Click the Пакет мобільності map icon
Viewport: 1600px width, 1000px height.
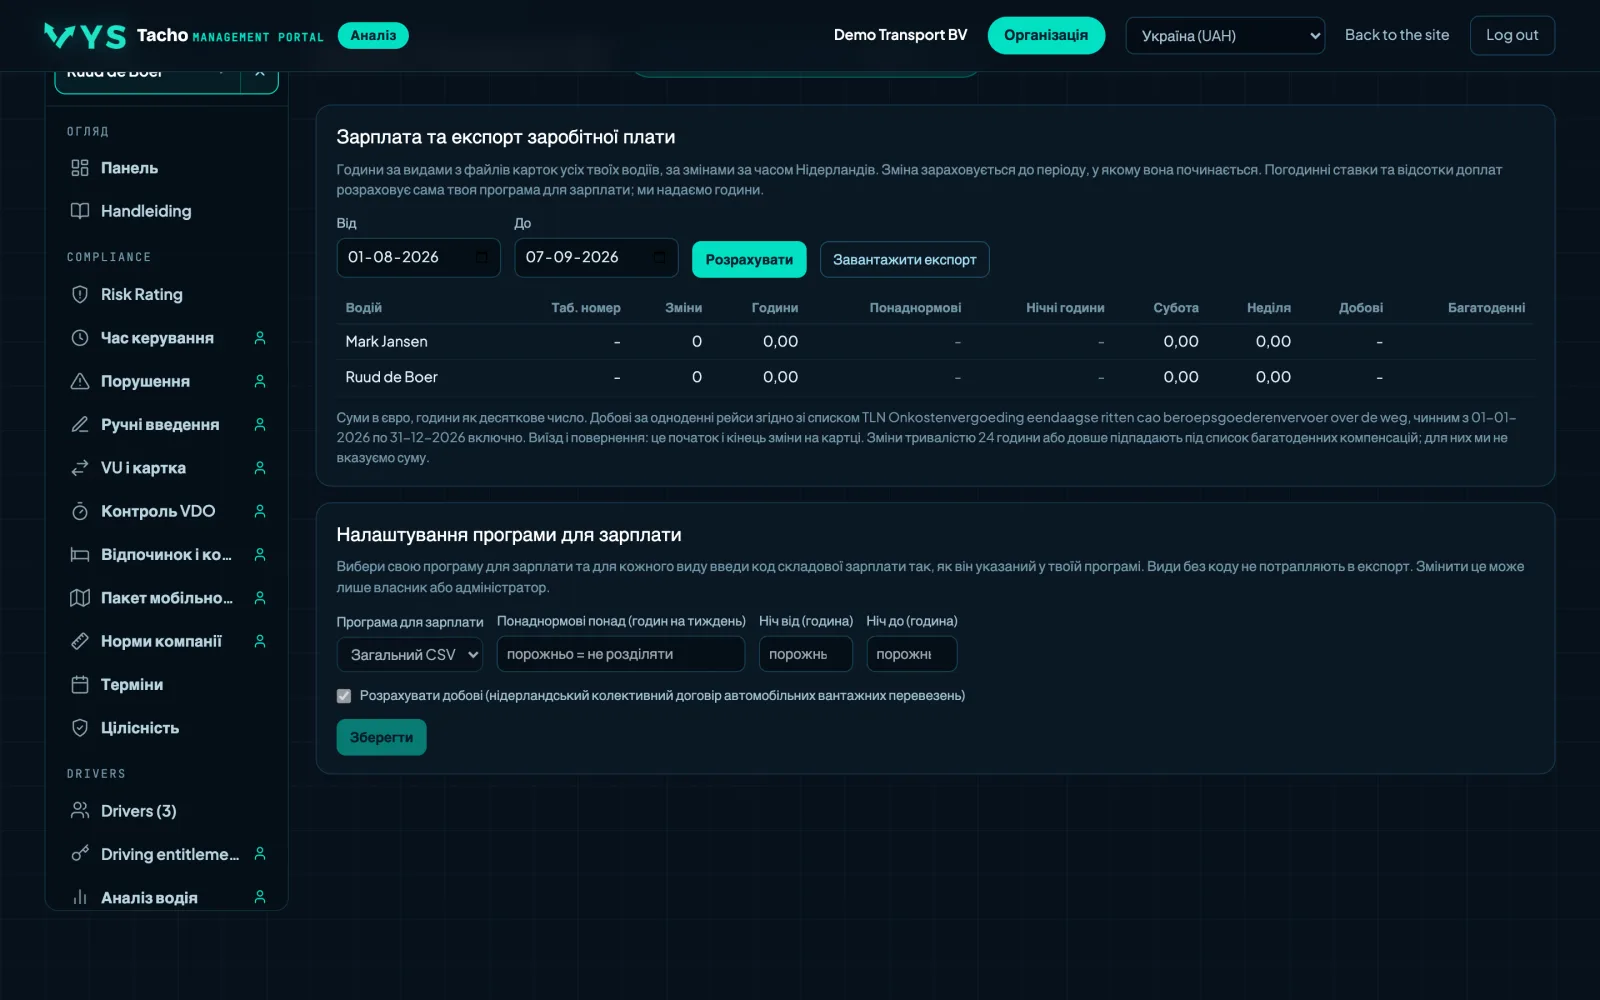(80, 598)
